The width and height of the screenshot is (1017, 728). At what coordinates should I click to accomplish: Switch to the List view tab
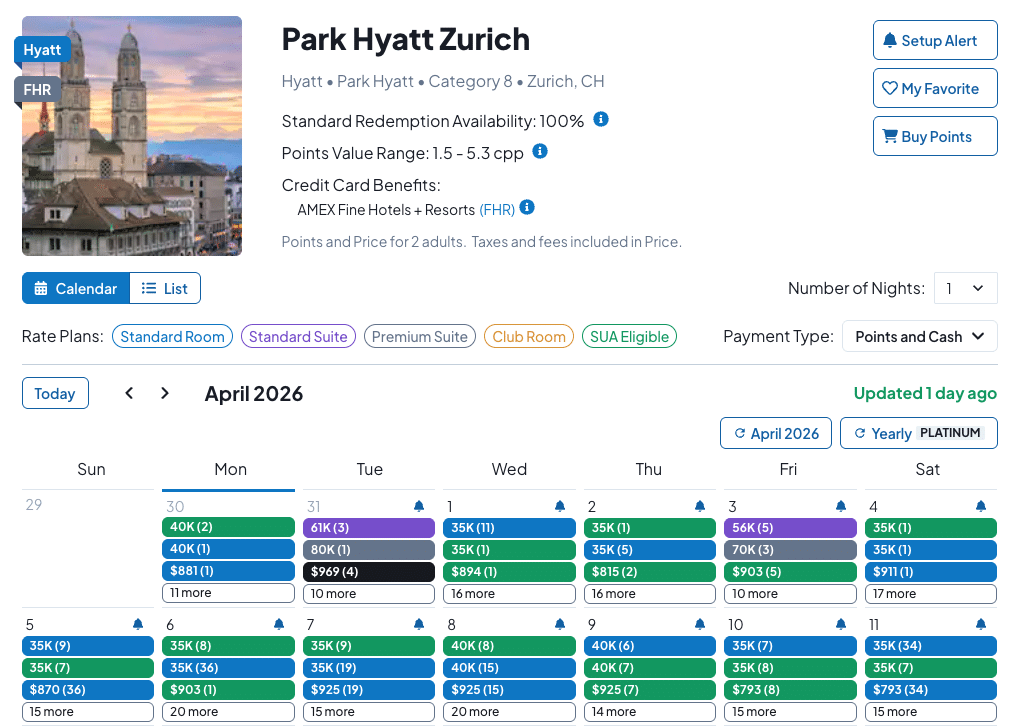coord(165,288)
